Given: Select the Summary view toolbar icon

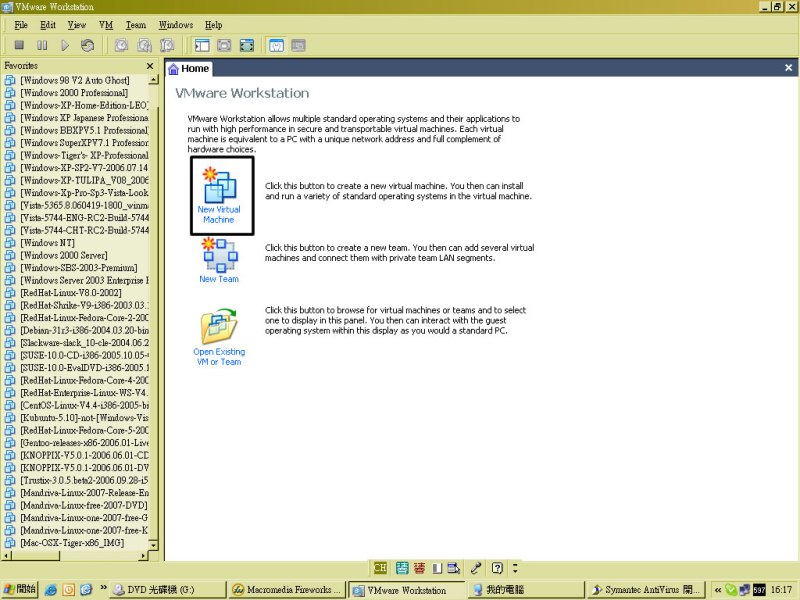Looking at the screenshot, I should click(x=276, y=45).
